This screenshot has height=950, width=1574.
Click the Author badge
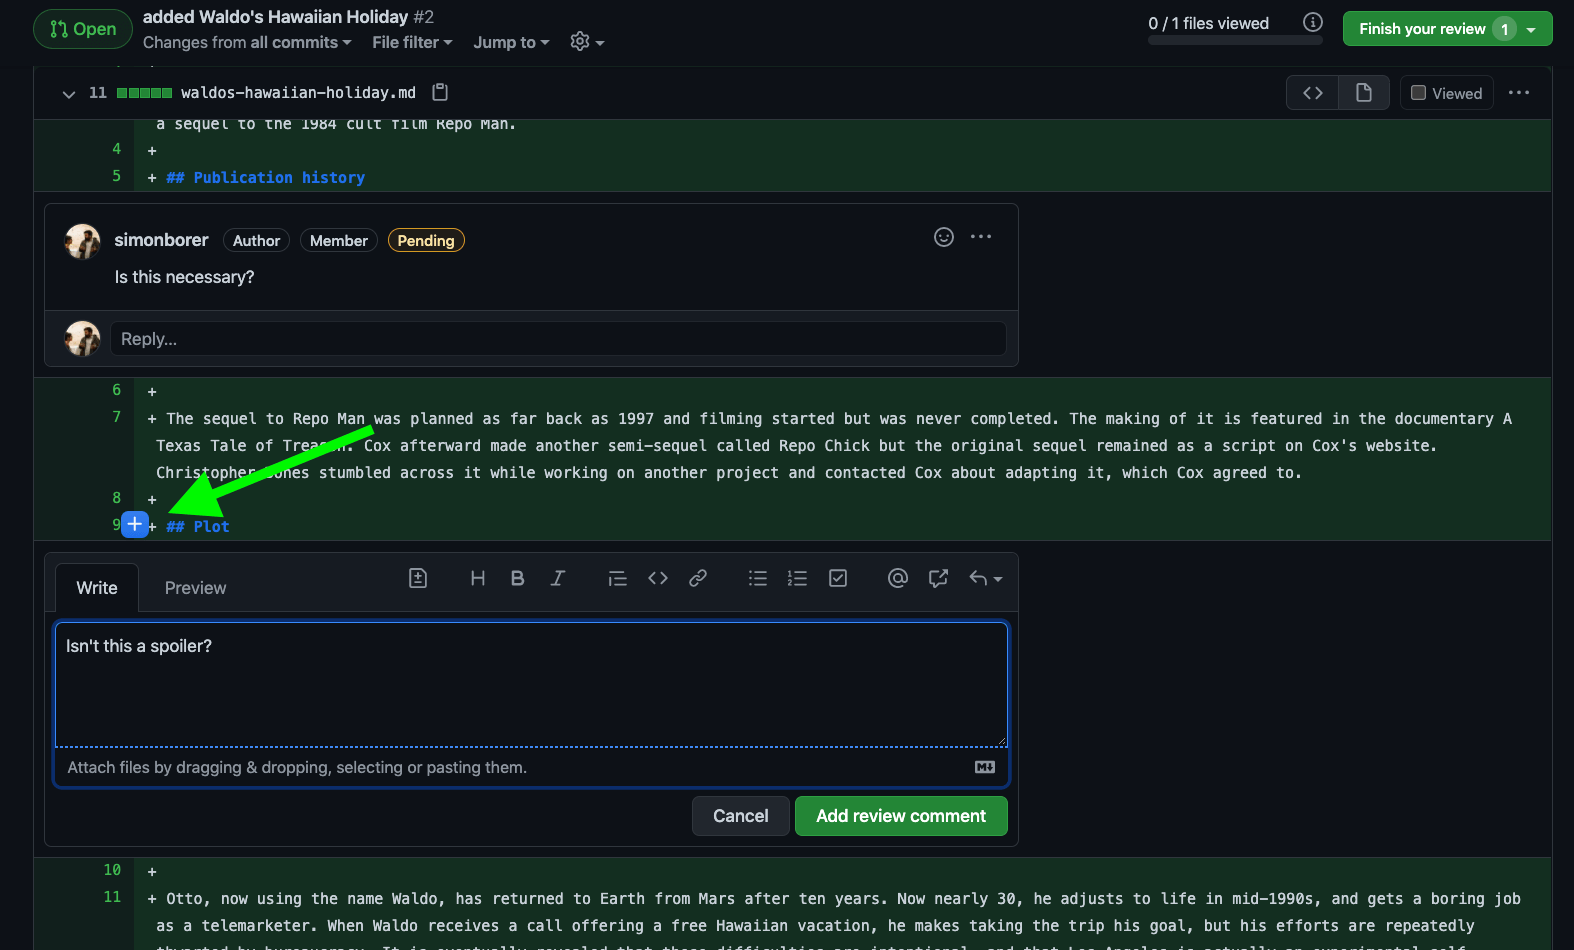point(256,240)
